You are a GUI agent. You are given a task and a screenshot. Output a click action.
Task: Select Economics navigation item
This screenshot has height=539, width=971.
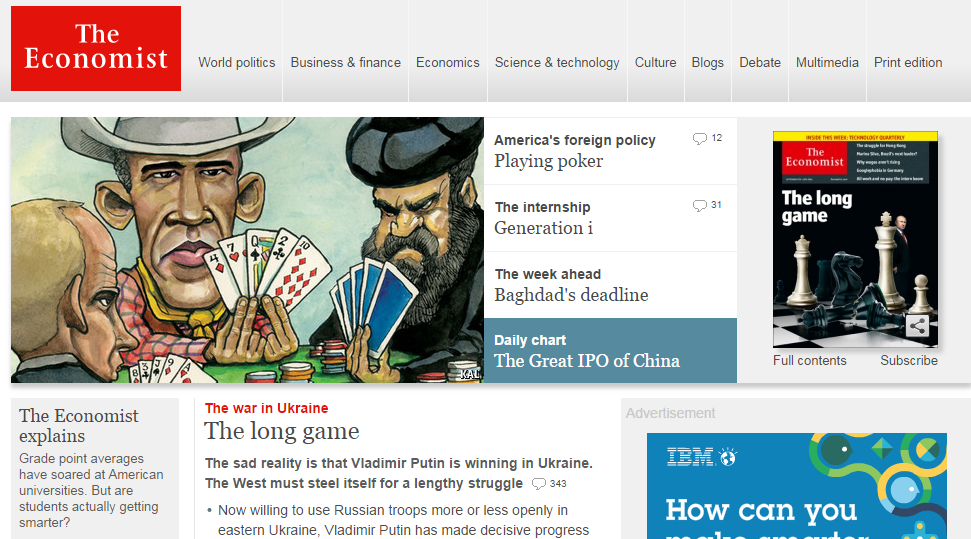(448, 63)
